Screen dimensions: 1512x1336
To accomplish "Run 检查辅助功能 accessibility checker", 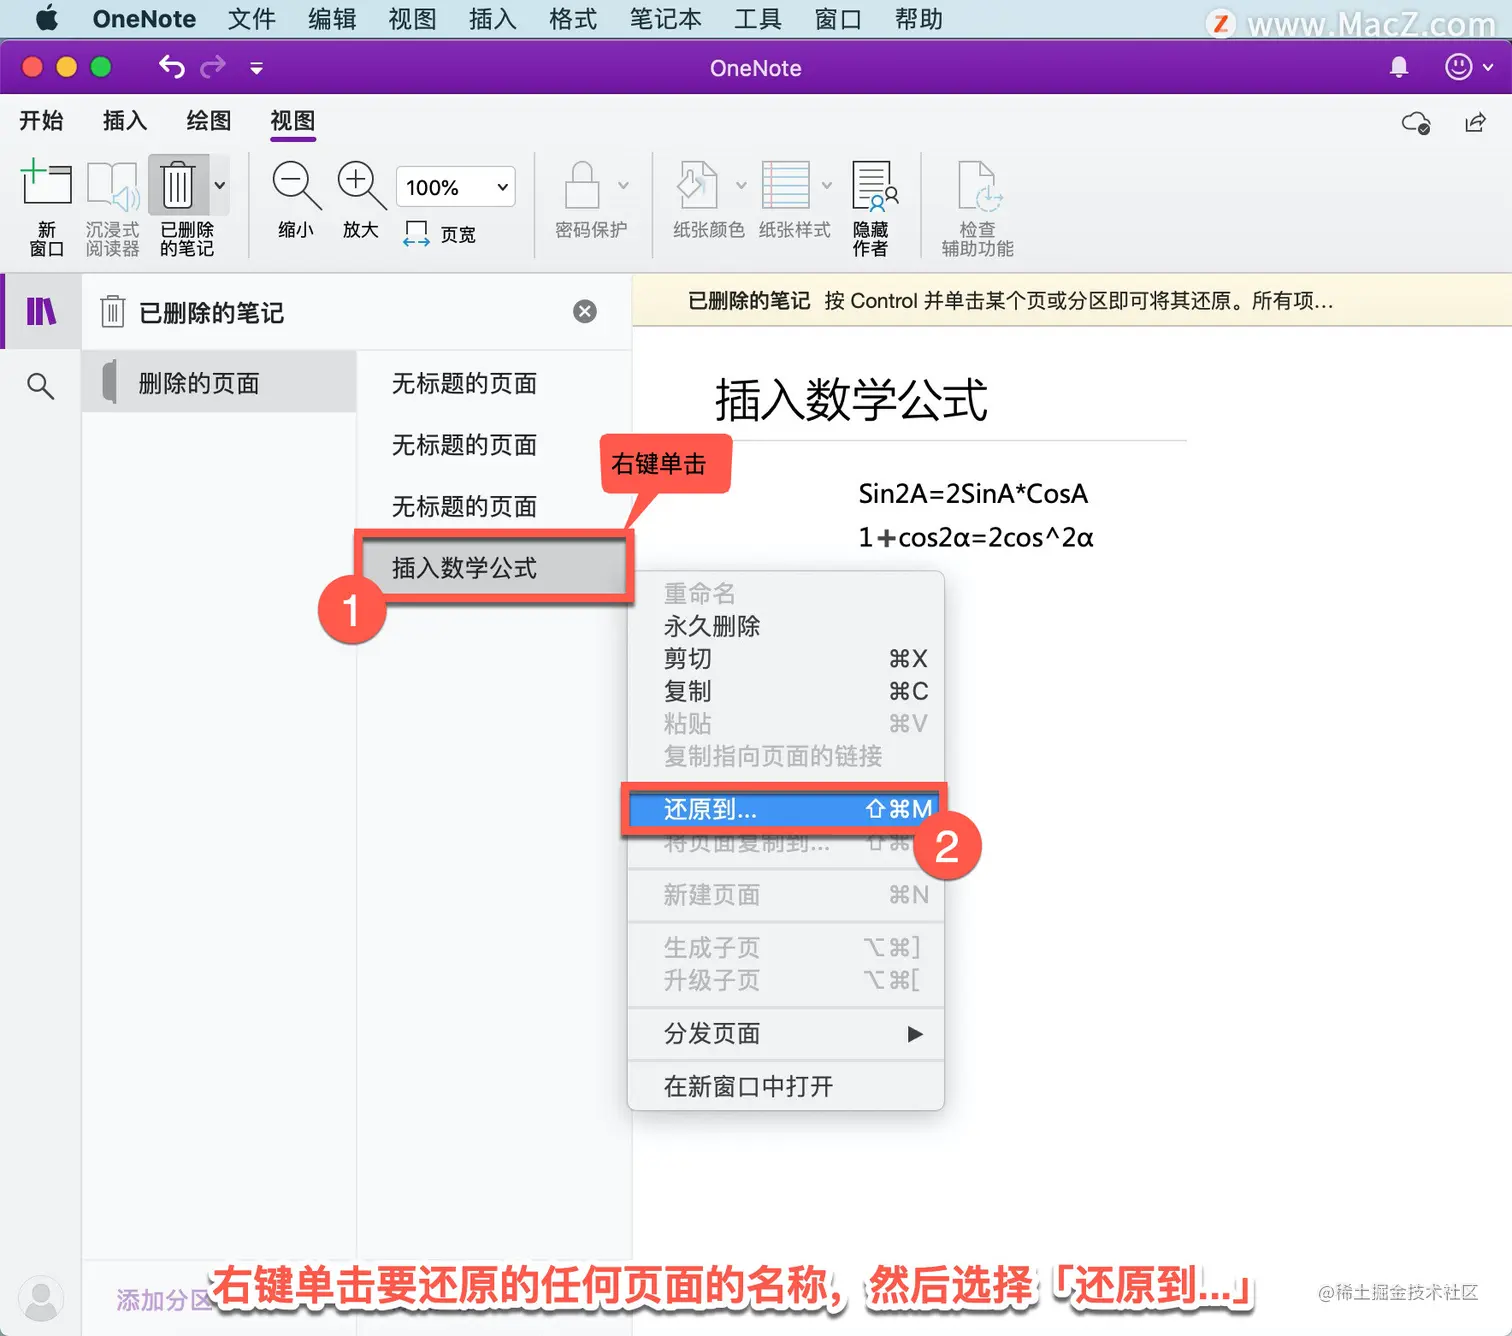I will pos(977,208).
